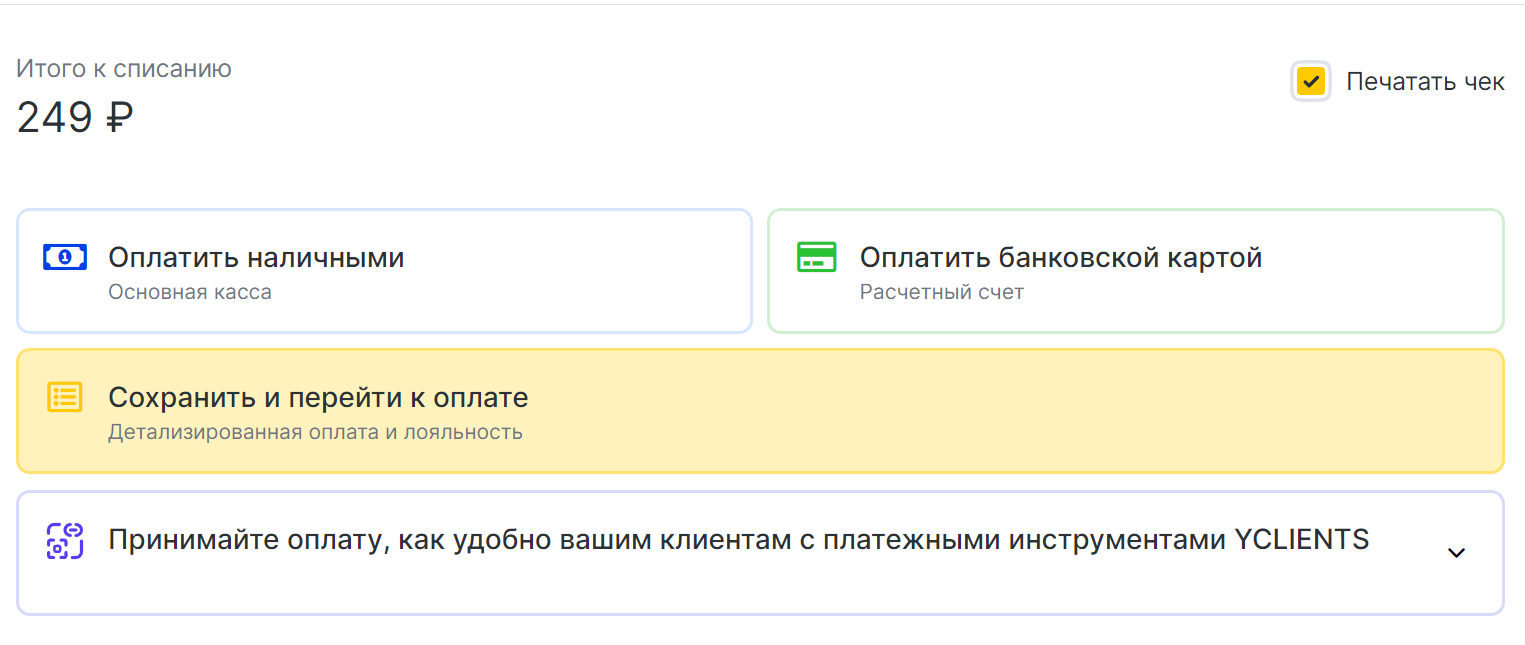Click the green bank card icon
Screen dimensions: 1525x645
pyautogui.click(x=816, y=257)
